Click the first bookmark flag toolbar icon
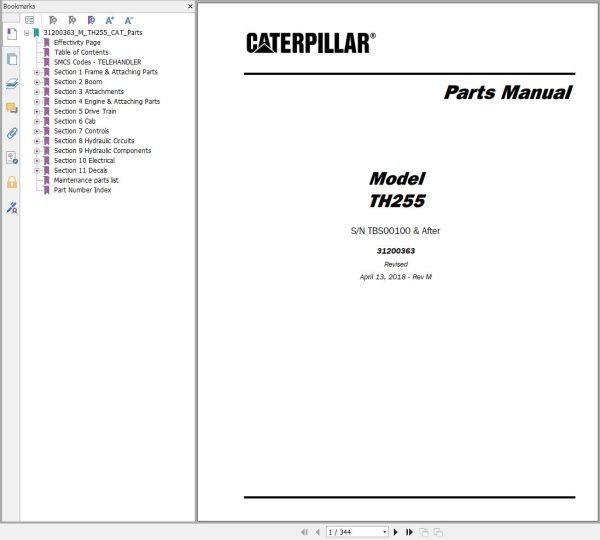 (53, 20)
